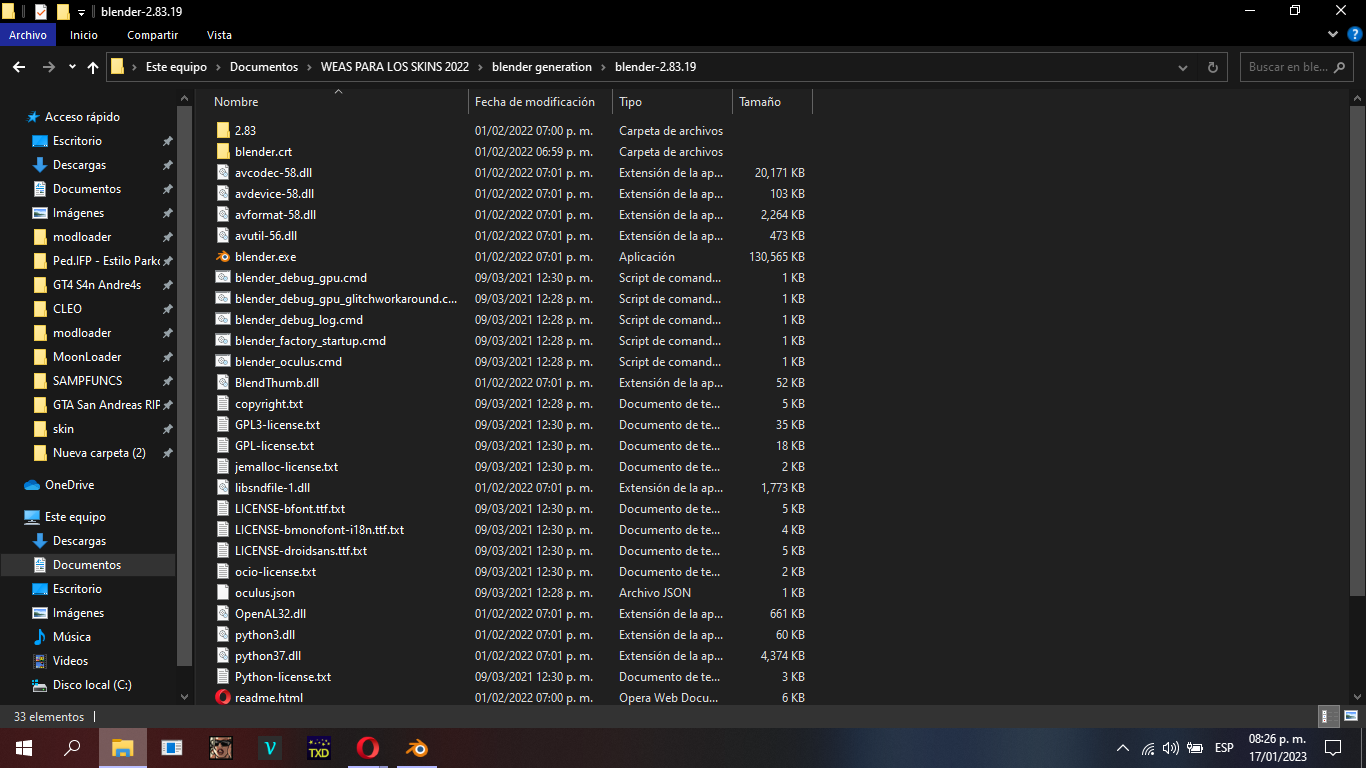Sort files by the Tipo column header

tap(672, 102)
